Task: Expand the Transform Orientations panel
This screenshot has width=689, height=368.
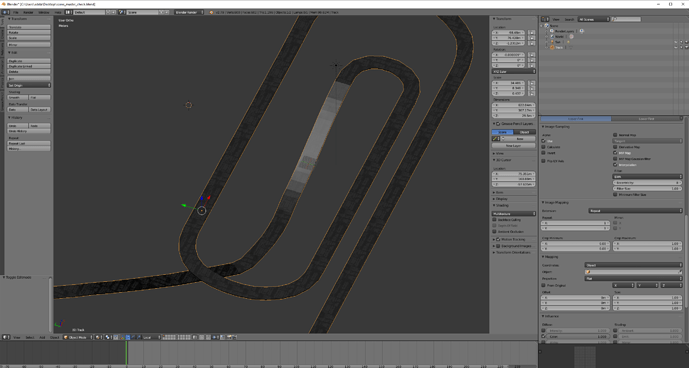Action: (x=512, y=252)
